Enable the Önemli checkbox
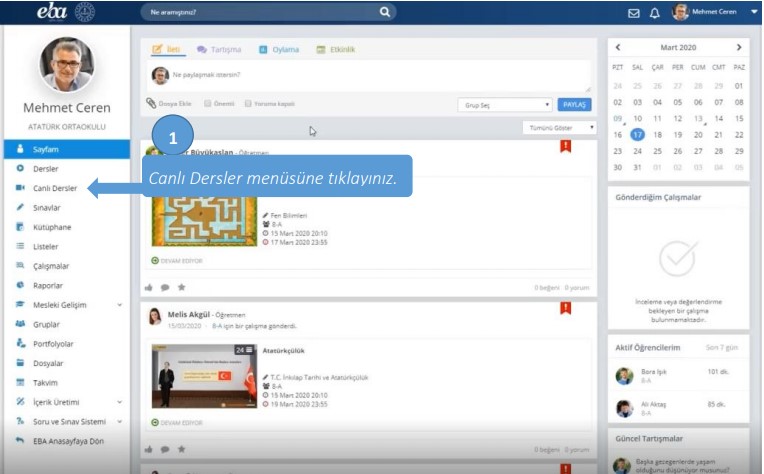 coord(208,103)
